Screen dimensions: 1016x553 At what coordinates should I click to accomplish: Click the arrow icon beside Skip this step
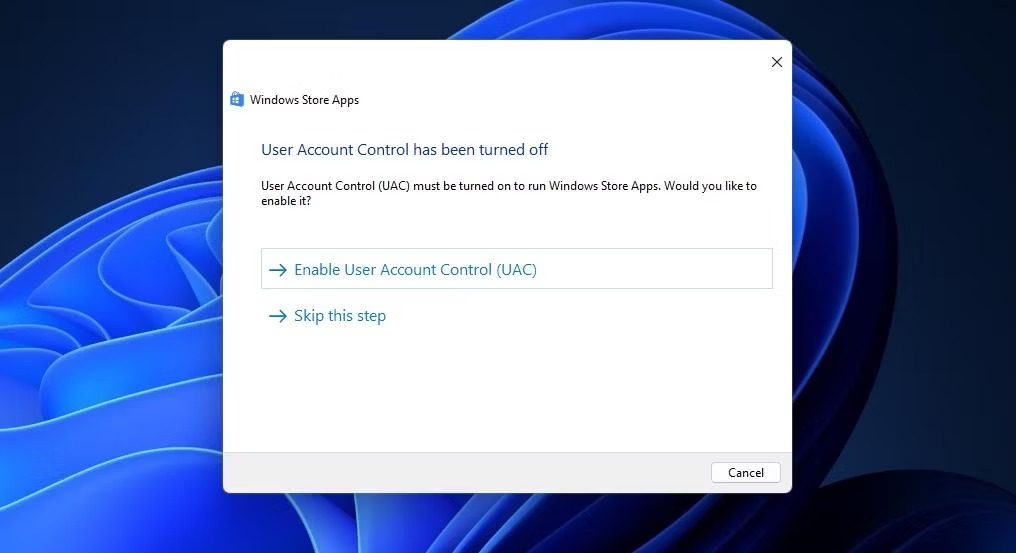tap(278, 316)
